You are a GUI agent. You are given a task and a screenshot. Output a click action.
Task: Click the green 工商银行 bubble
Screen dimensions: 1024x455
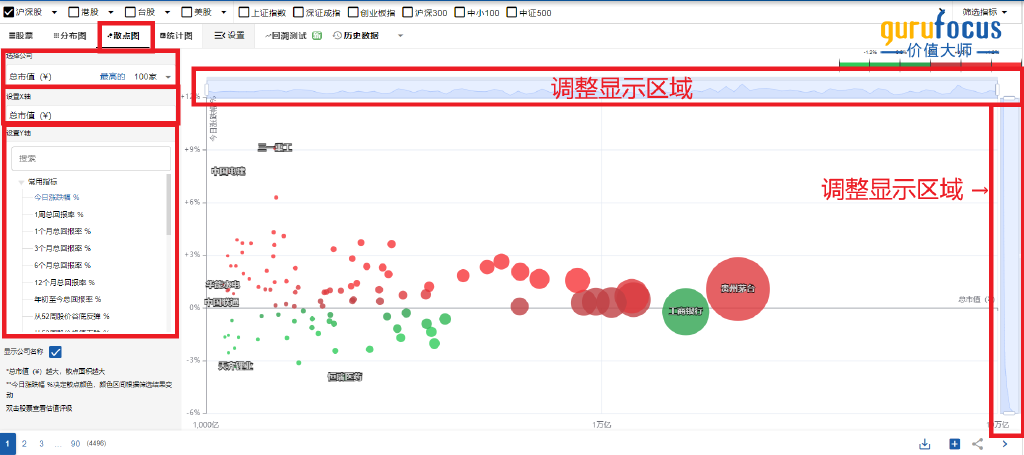(x=684, y=311)
